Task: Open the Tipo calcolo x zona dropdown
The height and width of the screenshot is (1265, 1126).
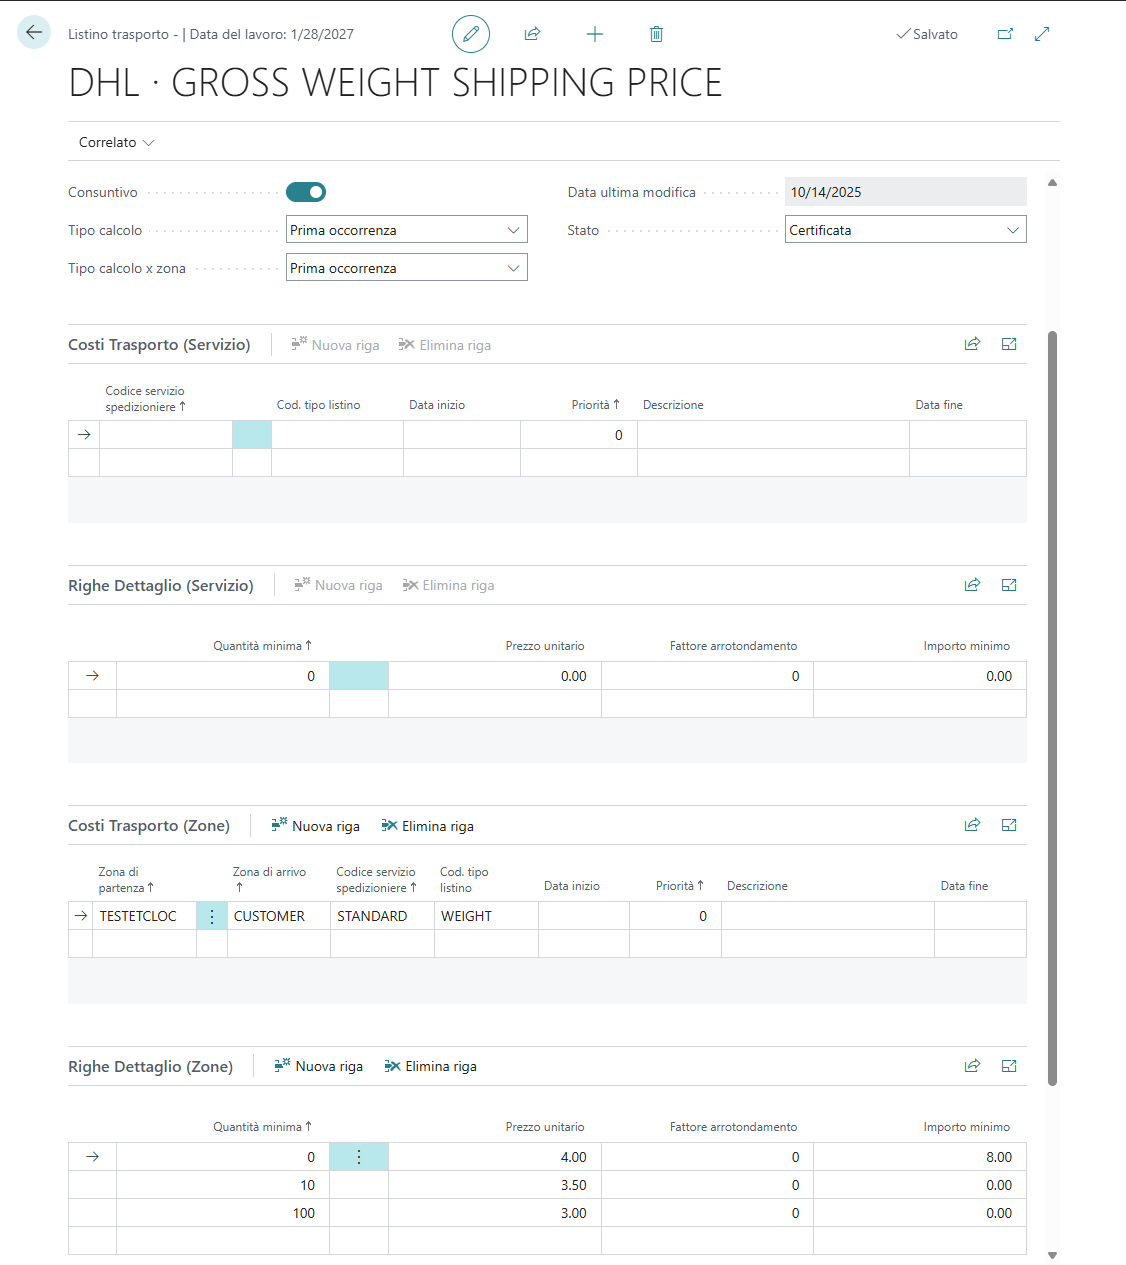Action: click(x=406, y=268)
